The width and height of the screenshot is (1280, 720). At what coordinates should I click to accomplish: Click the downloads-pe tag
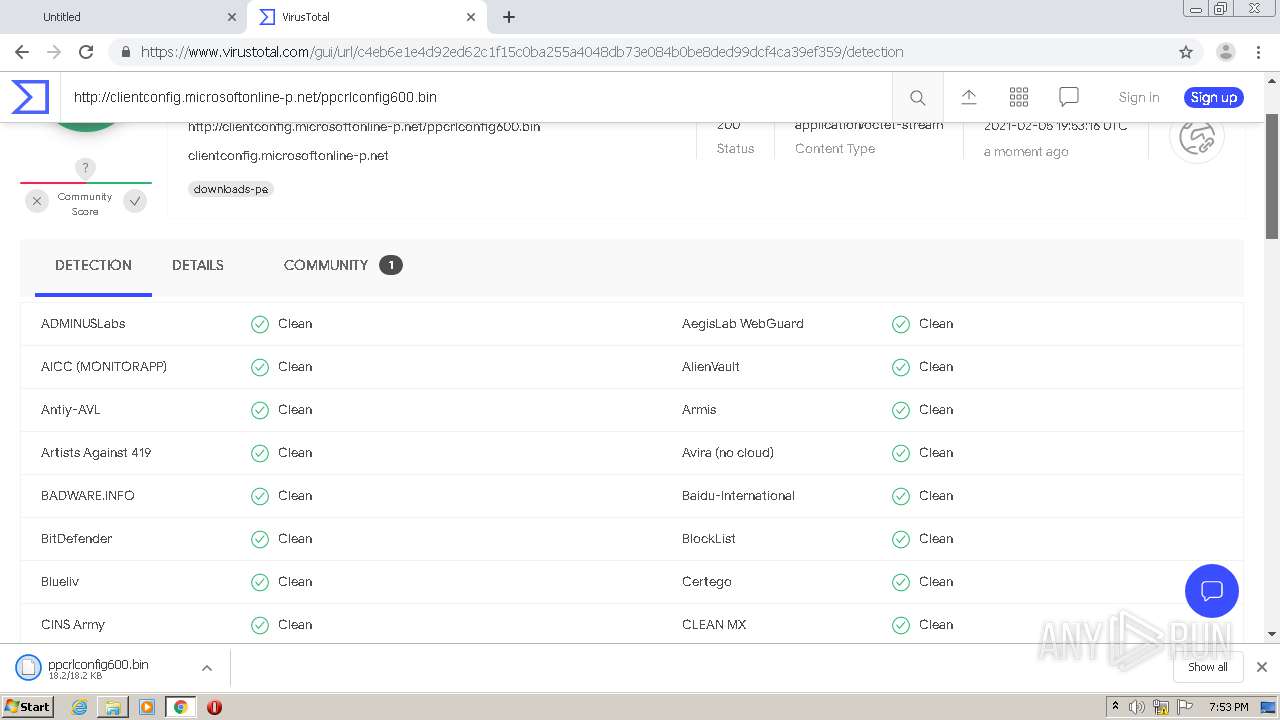(x=231, y=189)
